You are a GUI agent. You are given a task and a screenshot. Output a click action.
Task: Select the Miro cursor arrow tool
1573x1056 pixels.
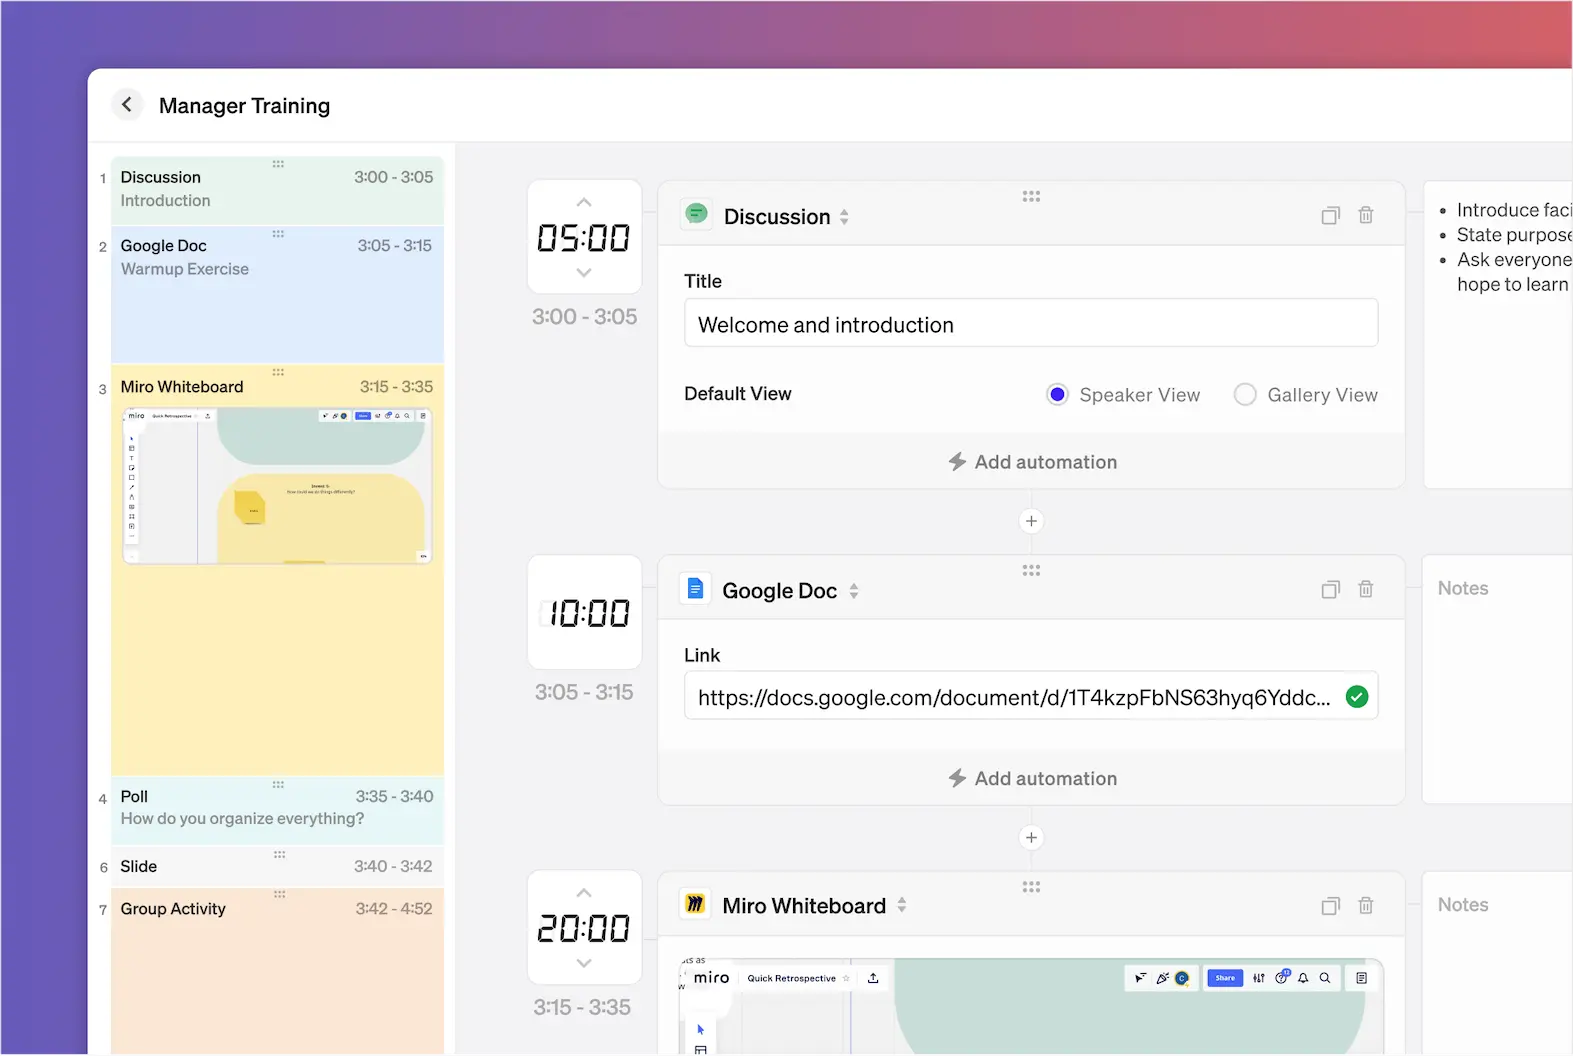point(701,1029)
